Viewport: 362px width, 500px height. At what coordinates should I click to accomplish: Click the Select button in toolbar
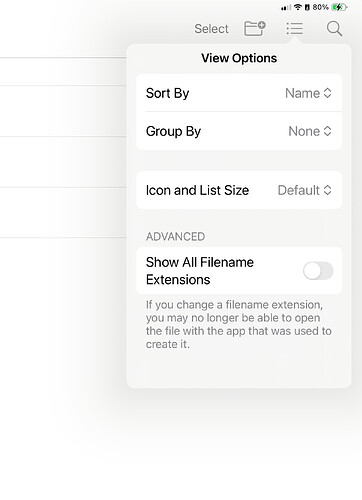[x=211, y=29]
